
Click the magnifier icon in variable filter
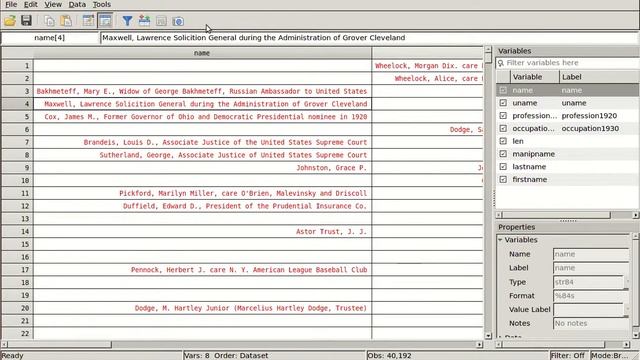click(x=501, y=63)
